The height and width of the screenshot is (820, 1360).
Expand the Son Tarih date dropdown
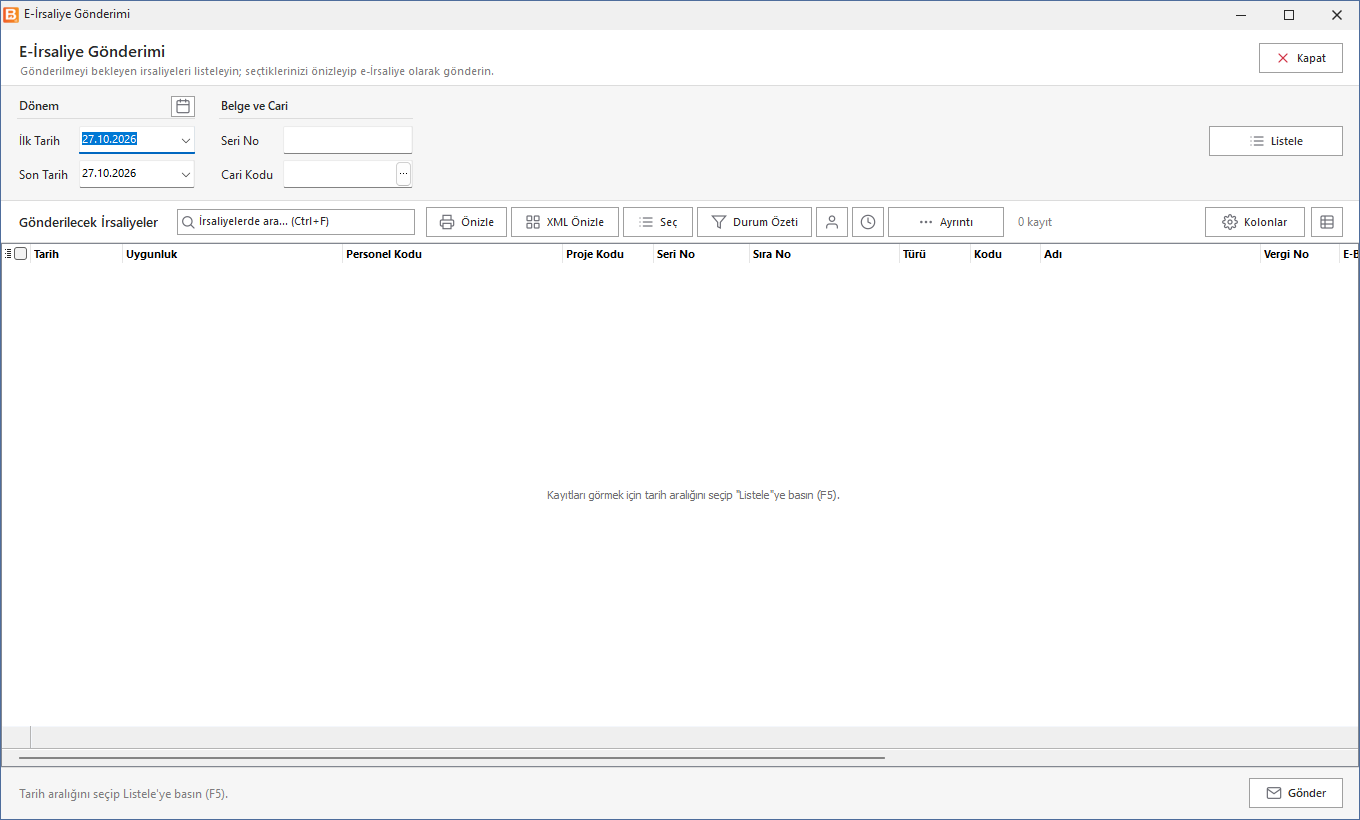186,174
